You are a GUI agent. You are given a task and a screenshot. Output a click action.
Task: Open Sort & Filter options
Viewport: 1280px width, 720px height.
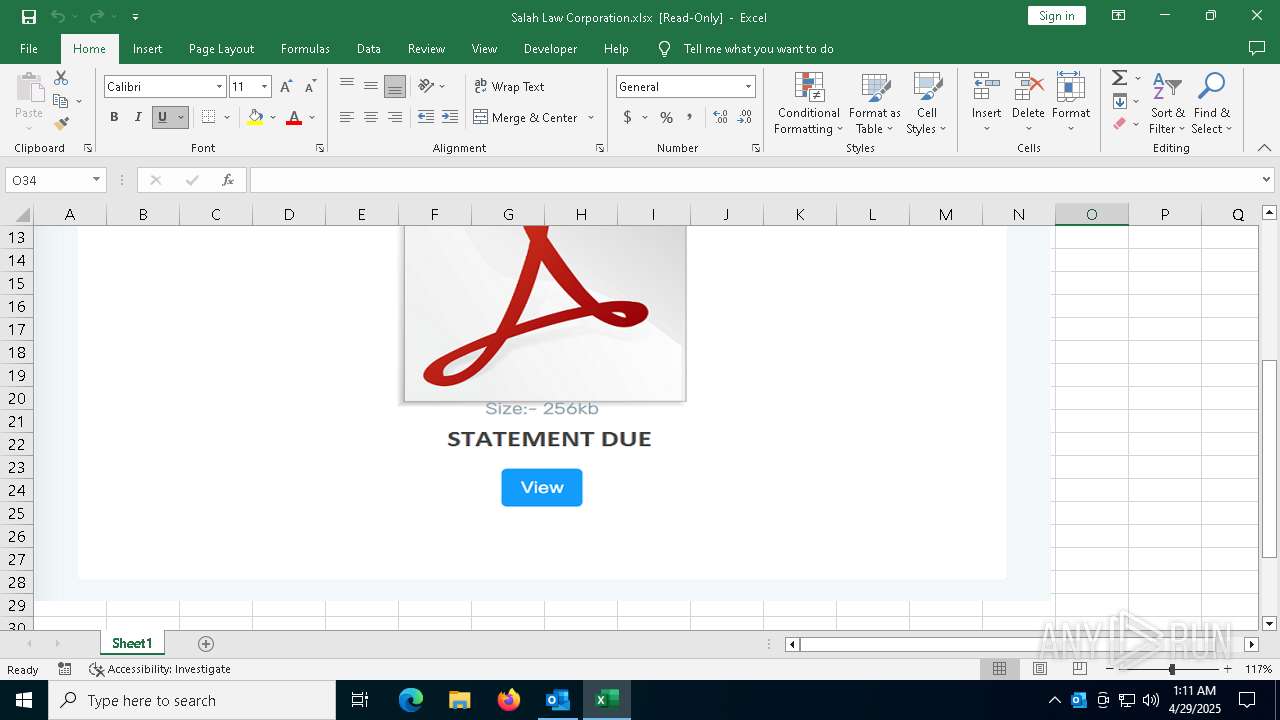tap(1167, 103)
